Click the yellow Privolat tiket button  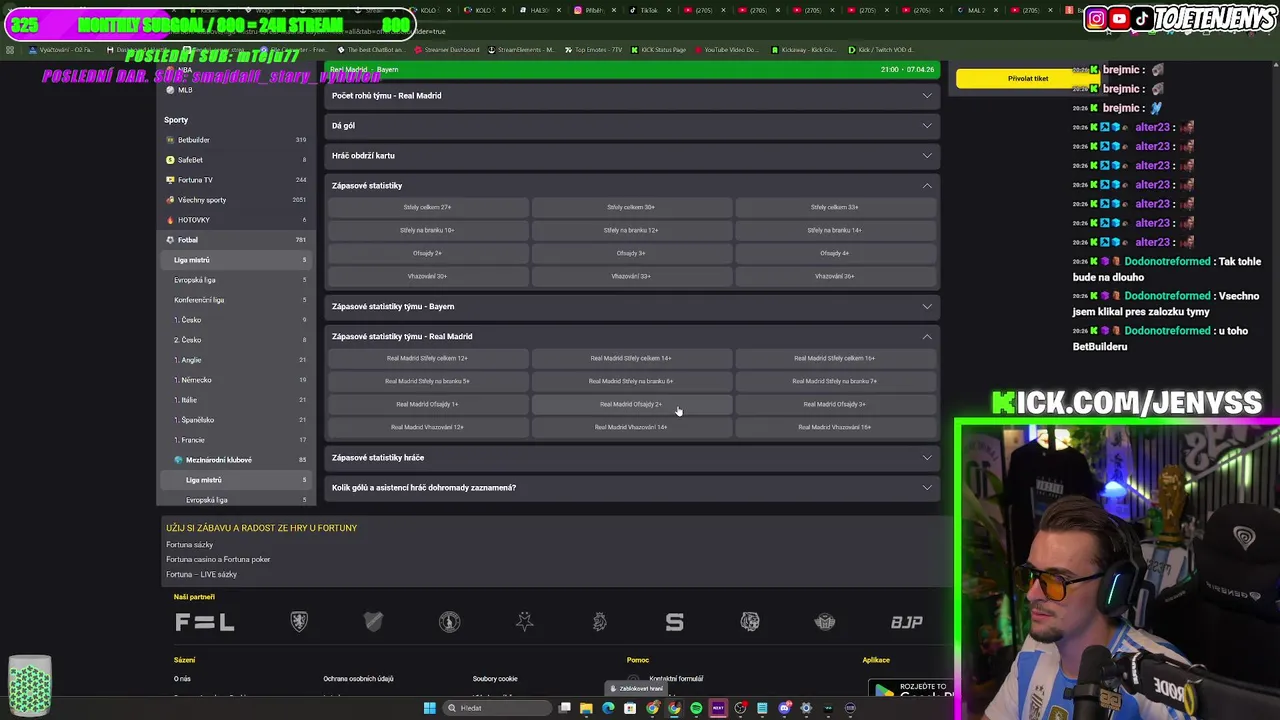coord(1028,79)
